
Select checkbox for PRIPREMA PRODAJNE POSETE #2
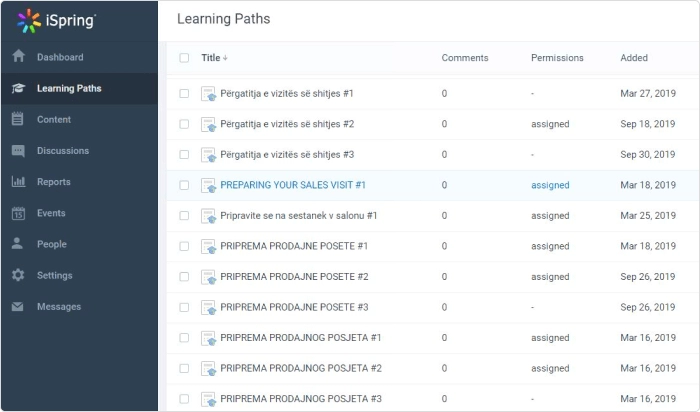coord(184,277)
